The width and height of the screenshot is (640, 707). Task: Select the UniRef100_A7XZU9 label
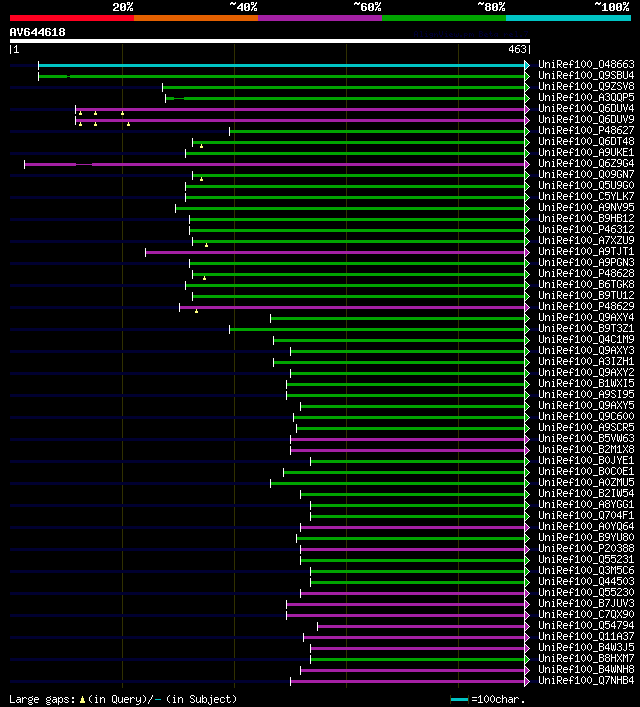[586, 240]
